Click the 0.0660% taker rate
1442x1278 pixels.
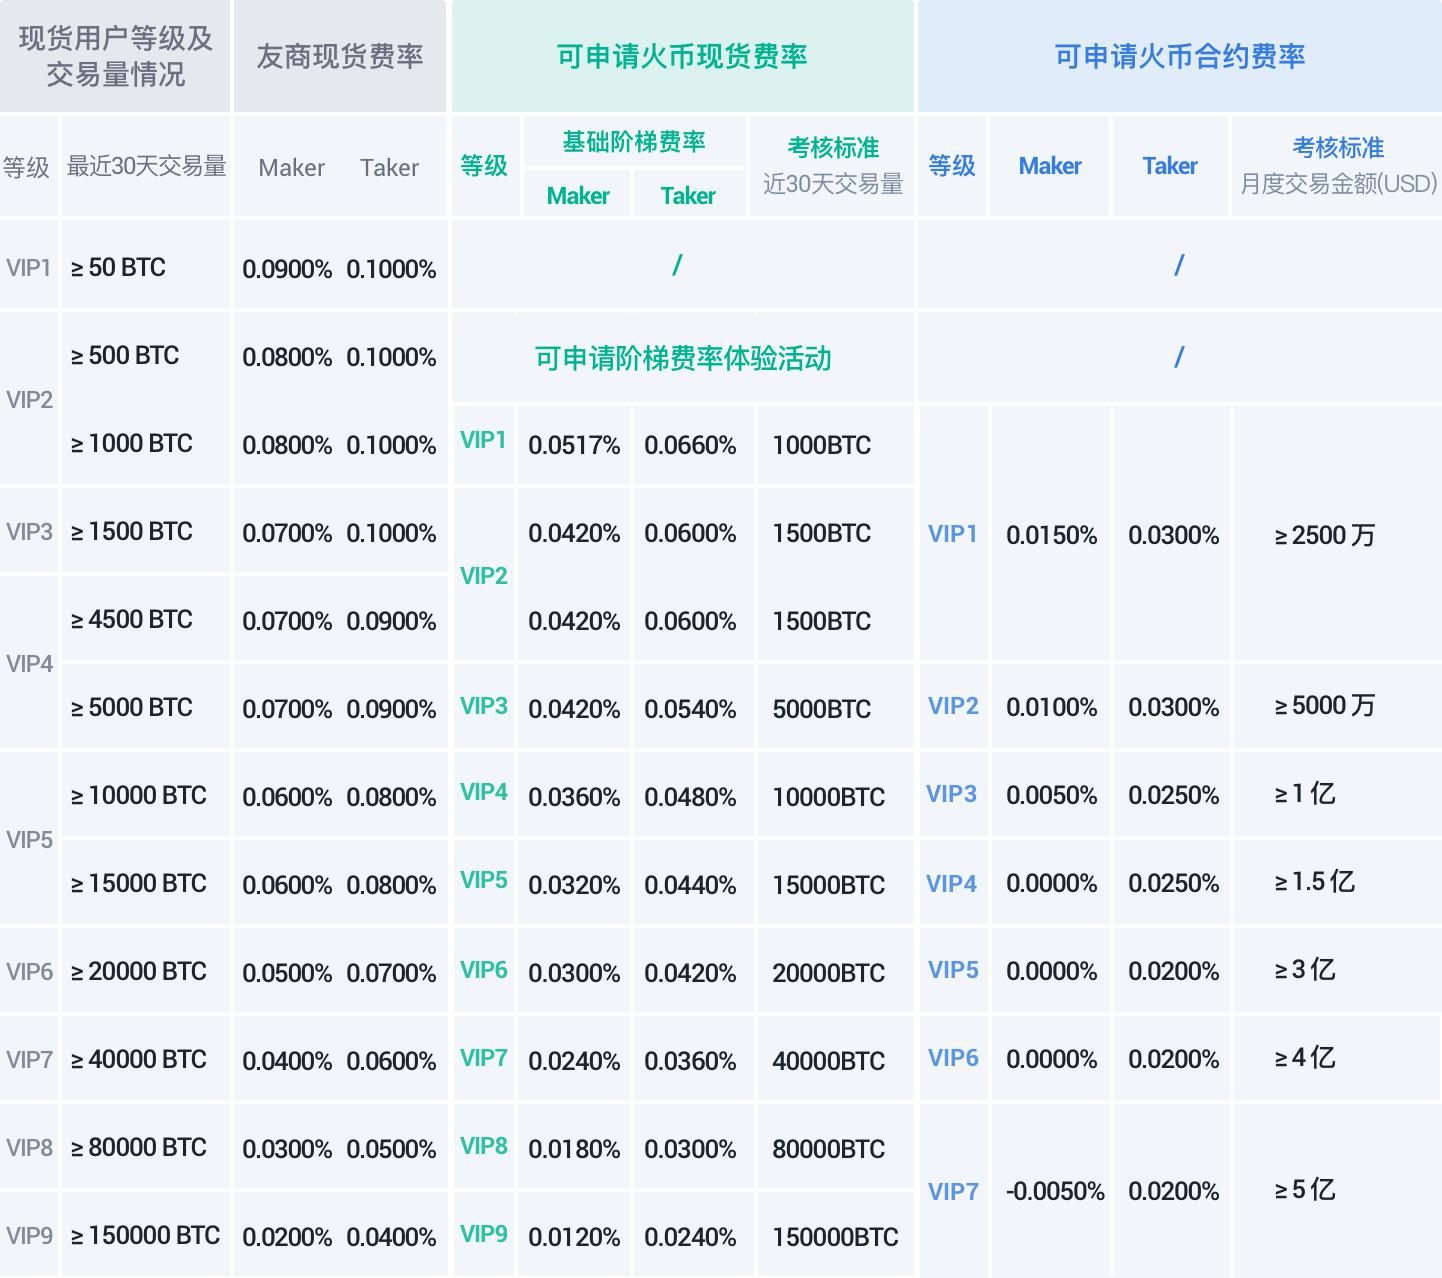(690, 445)
